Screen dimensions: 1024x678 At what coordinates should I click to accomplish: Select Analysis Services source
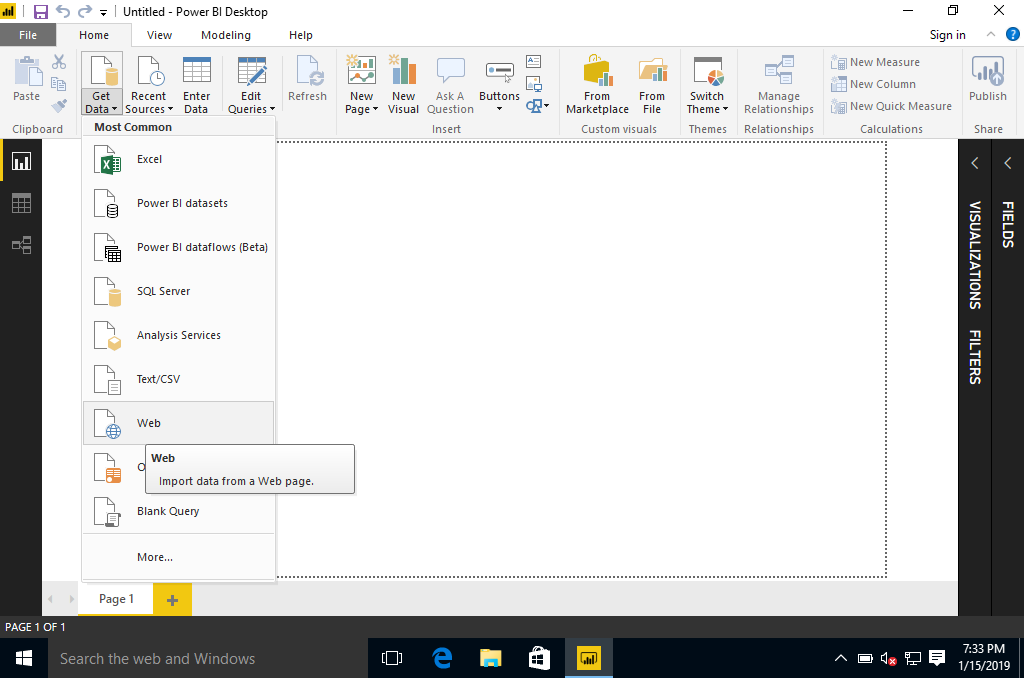coord(177,336)
